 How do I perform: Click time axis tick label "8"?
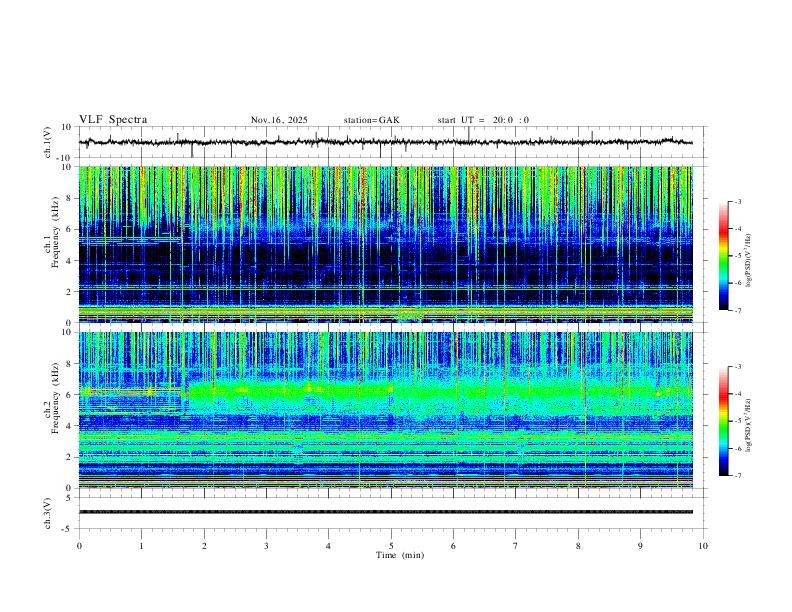tap(578, 546)
